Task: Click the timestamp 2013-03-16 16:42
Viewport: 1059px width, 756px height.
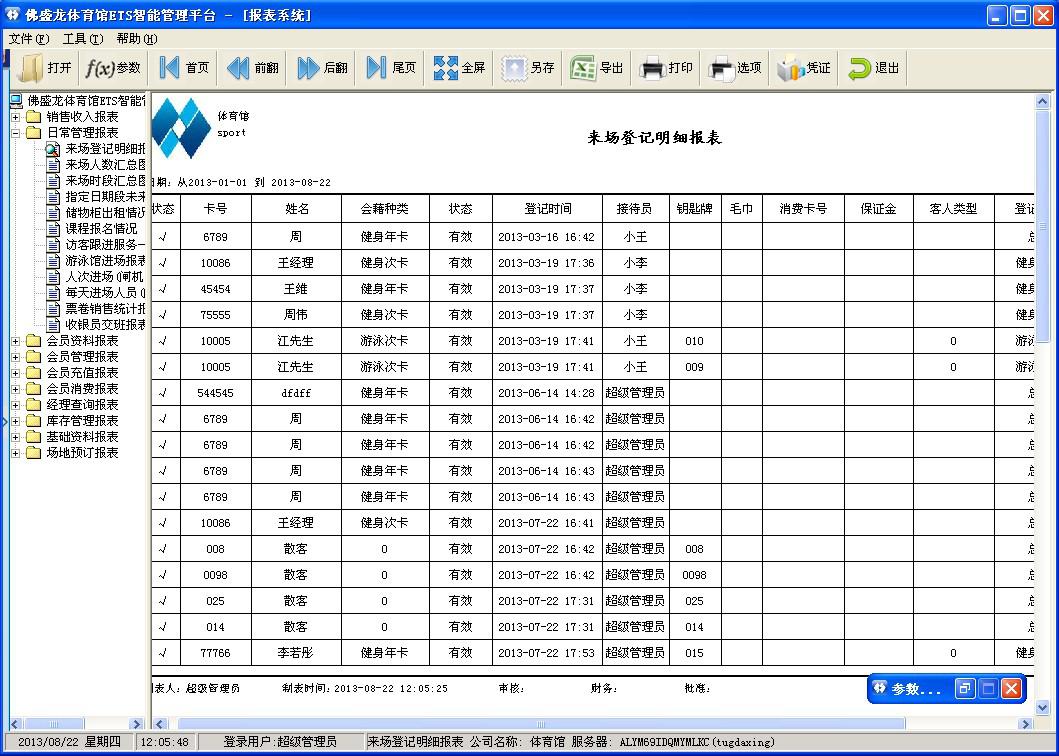Action: click(x=546, y=237)
